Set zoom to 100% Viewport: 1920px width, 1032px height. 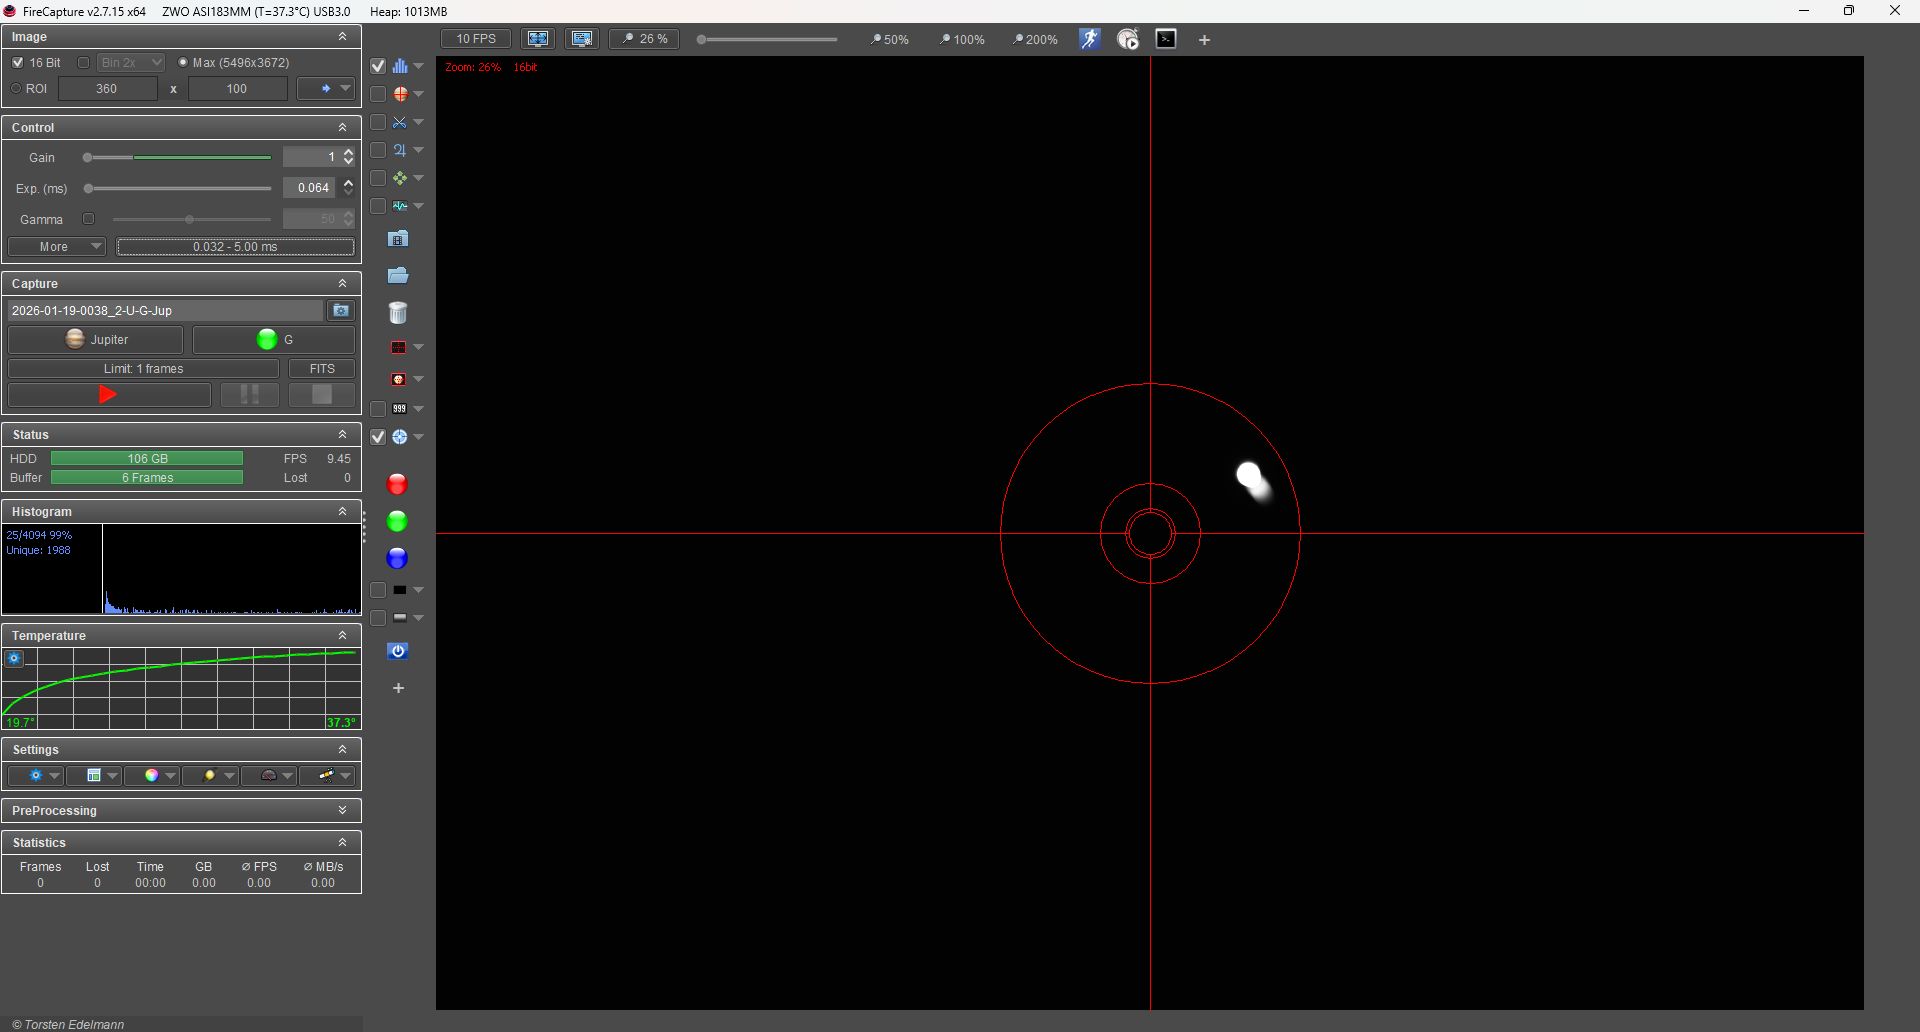[962, 39]
